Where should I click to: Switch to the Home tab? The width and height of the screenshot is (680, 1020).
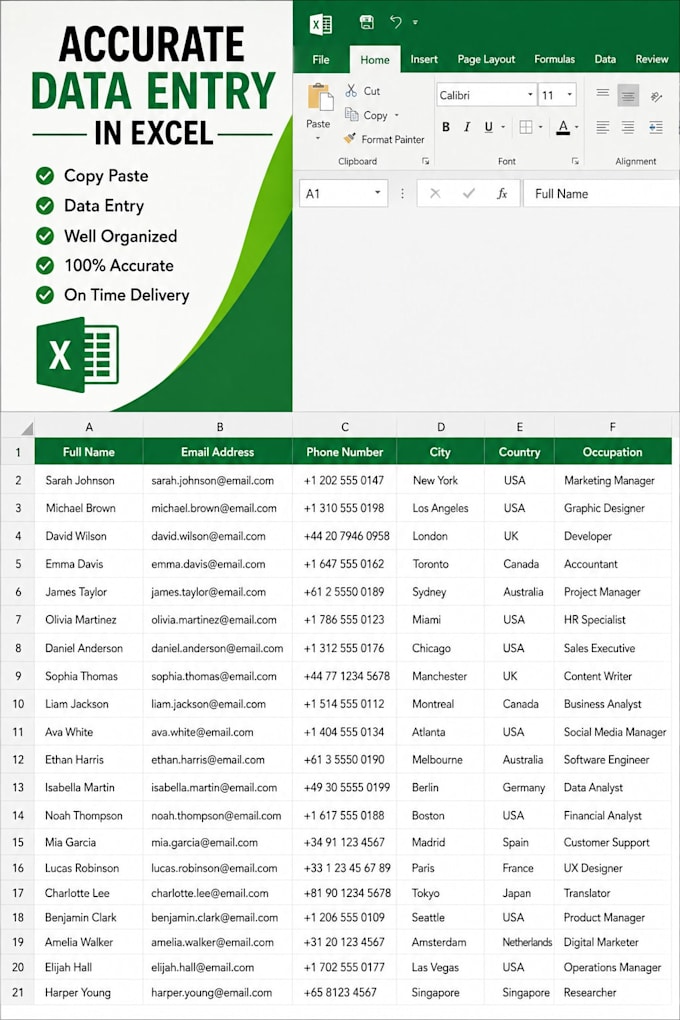coord(375,60)
